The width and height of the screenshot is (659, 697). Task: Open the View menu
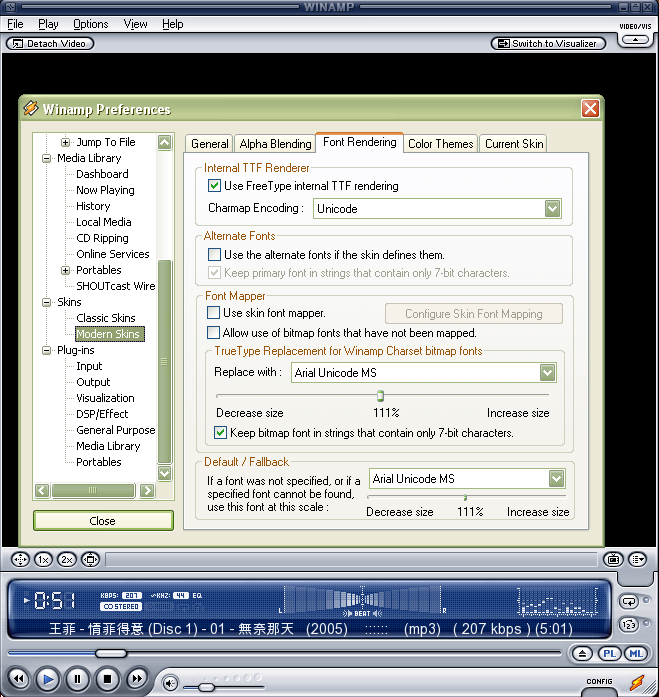click(136, 24)
